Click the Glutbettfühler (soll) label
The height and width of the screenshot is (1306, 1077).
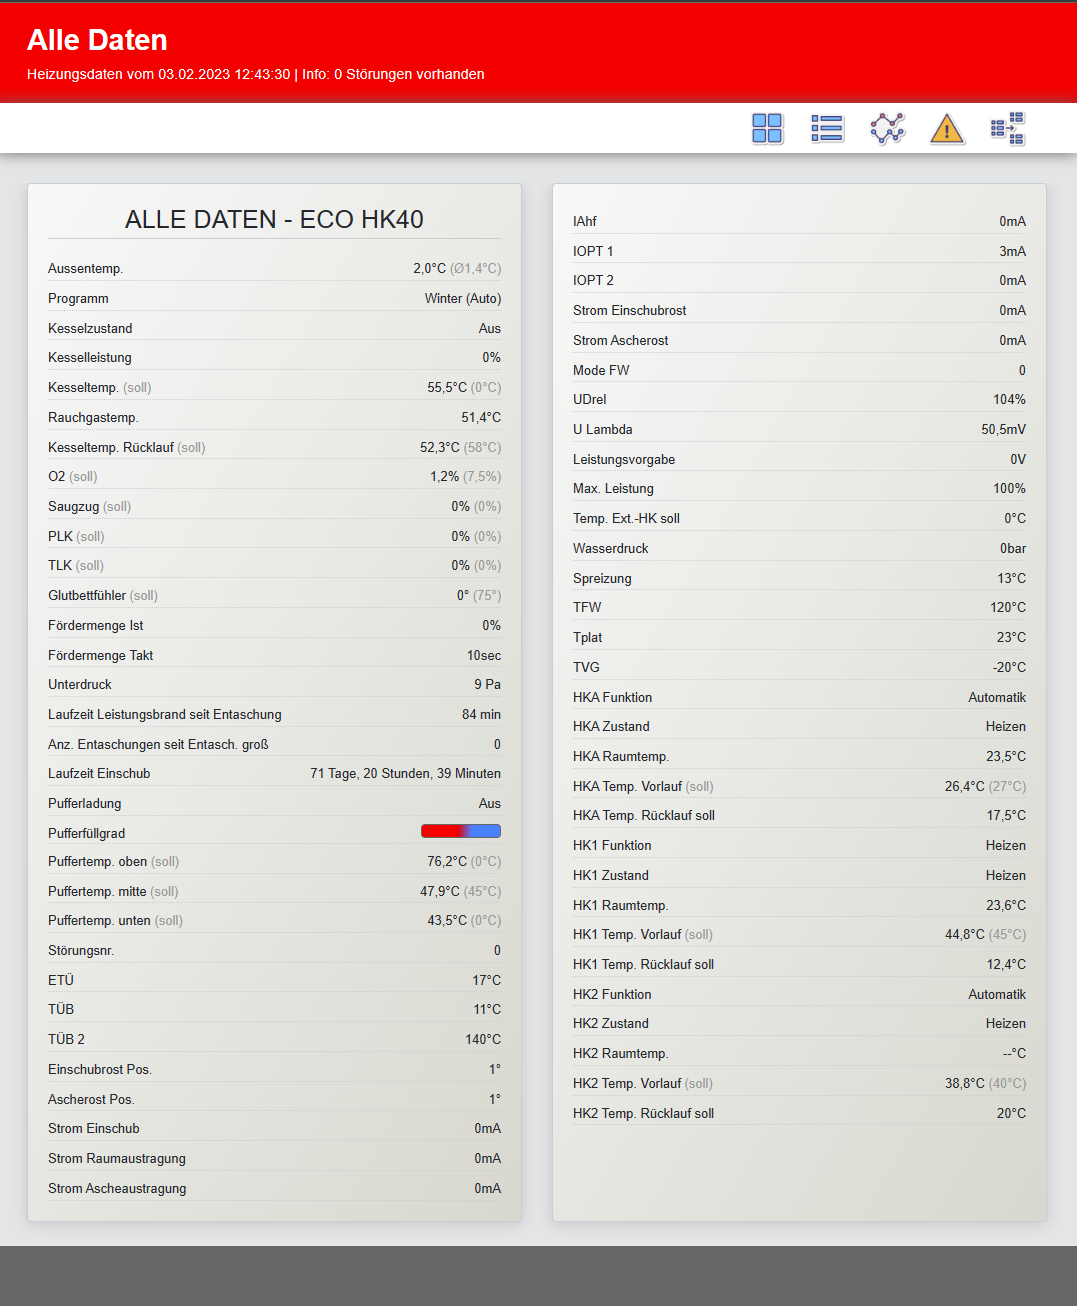[x=103, y=595]
